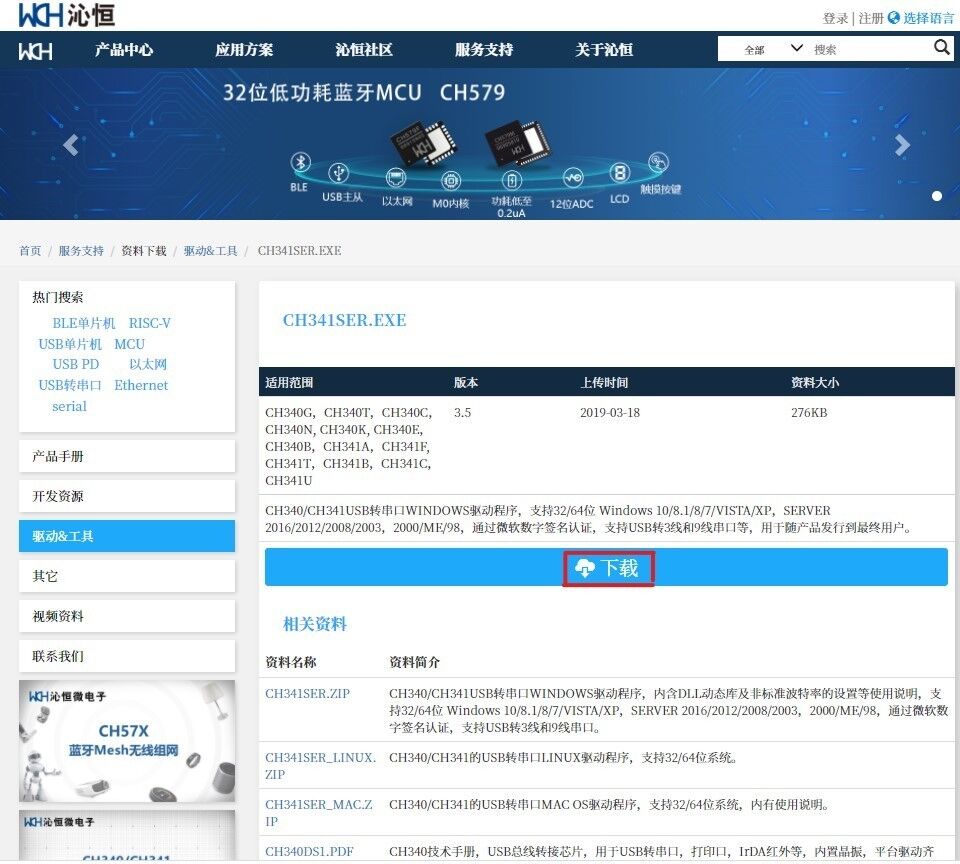Click the 注册 register link
This screenshot has width=960, height=864.
click(871, 18)
